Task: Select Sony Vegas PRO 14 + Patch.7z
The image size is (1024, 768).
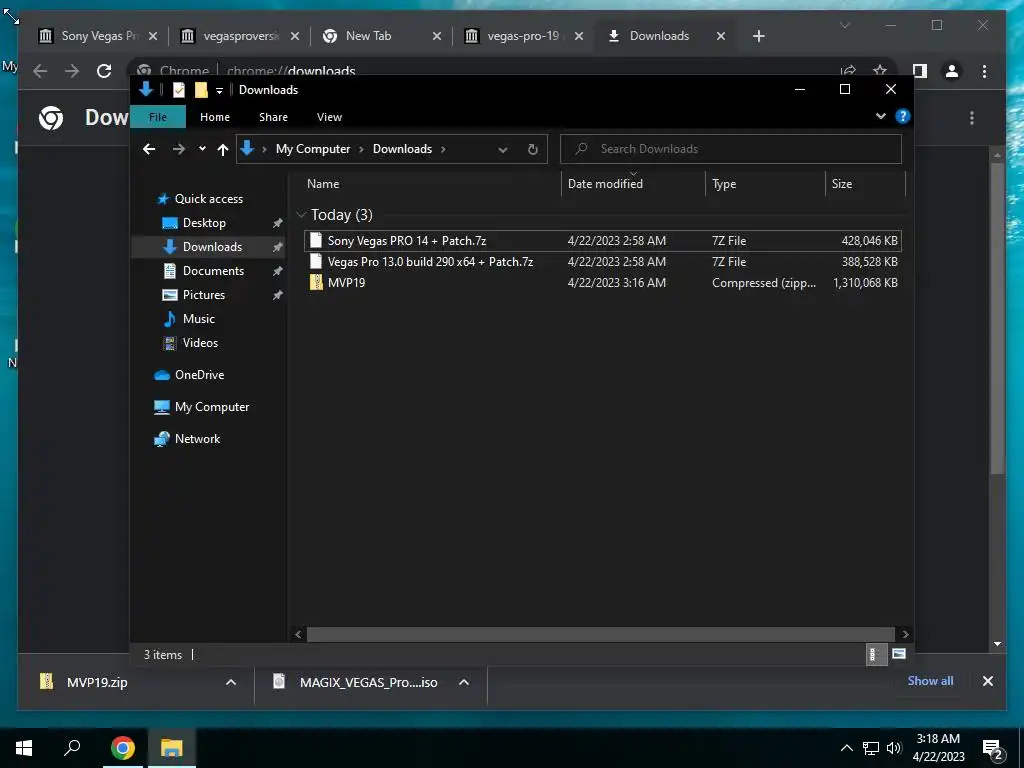Action: tap(603, 240)
